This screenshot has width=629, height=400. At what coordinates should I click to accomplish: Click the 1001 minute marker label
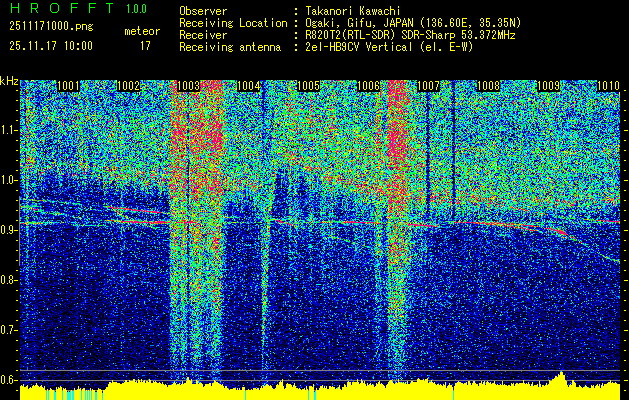tap(69, 86)
